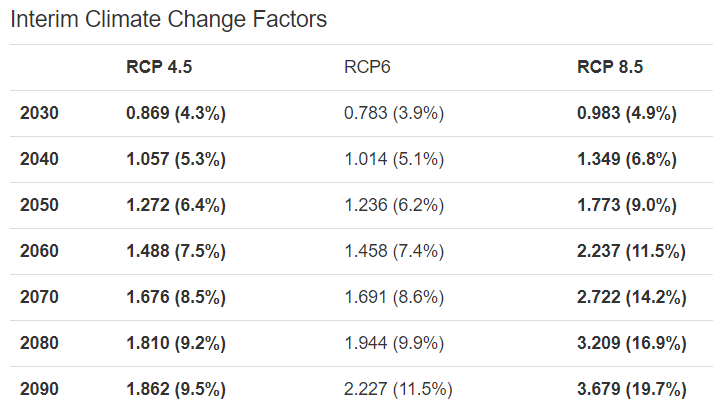Click the 2080 row label
Image resolution: width=713 pixels, height=416 pixels.
(x=39, y=343)
